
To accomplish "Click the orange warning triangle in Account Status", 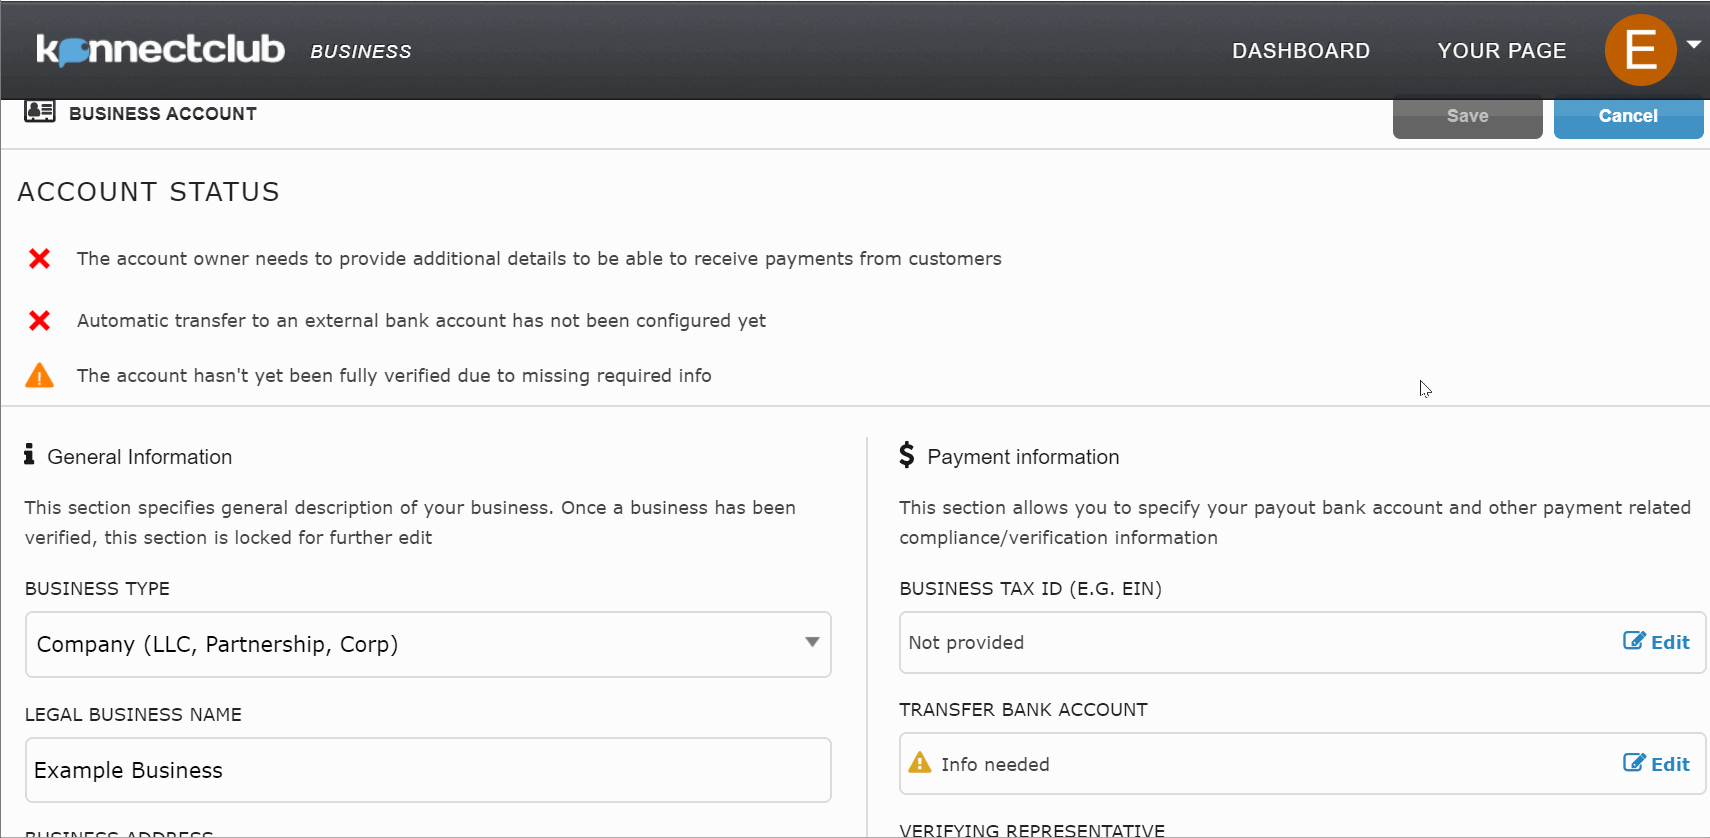I will pos(40,376).
